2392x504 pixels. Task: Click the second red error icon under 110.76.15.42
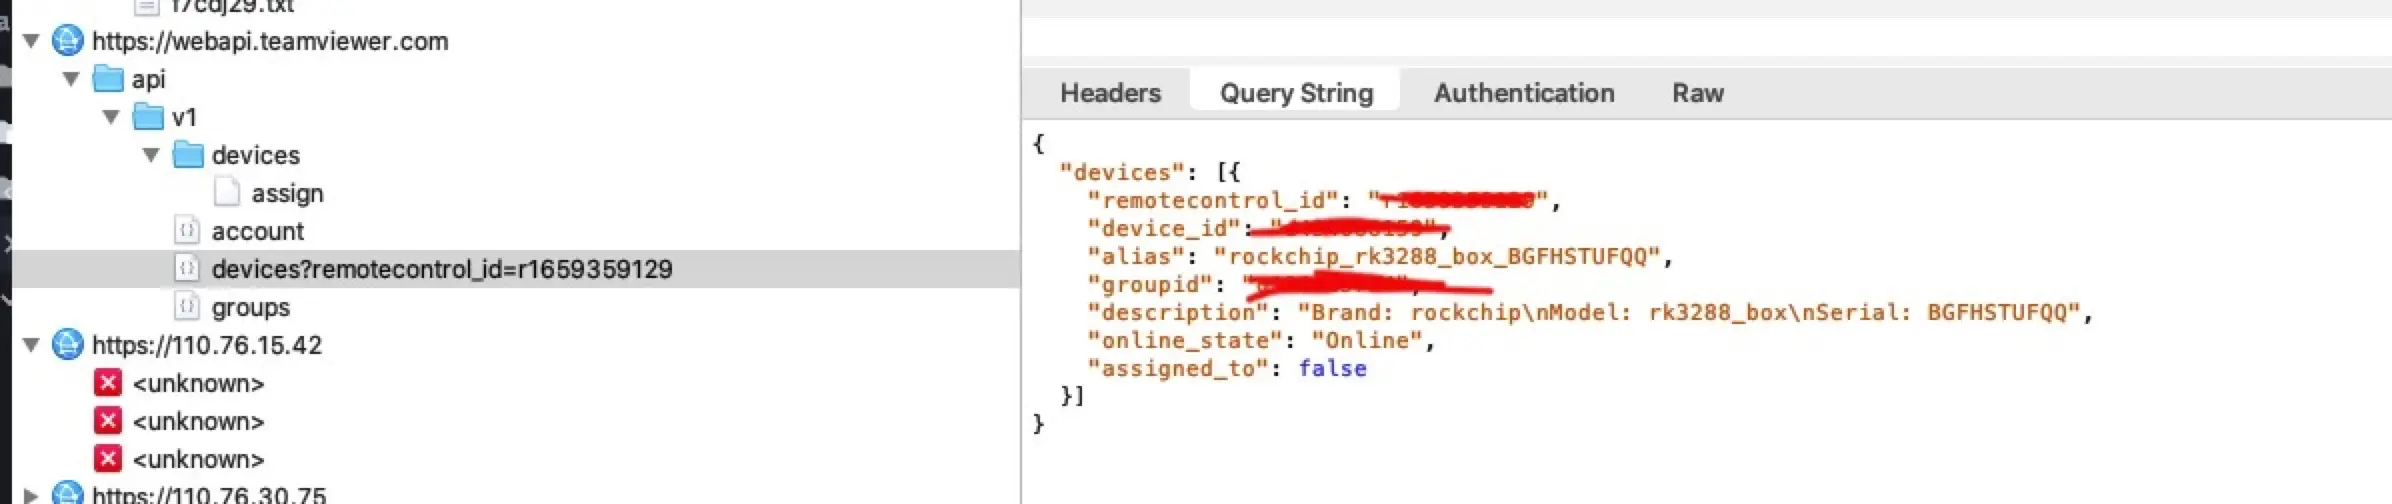pyautogui.click(x=108, y=421)
